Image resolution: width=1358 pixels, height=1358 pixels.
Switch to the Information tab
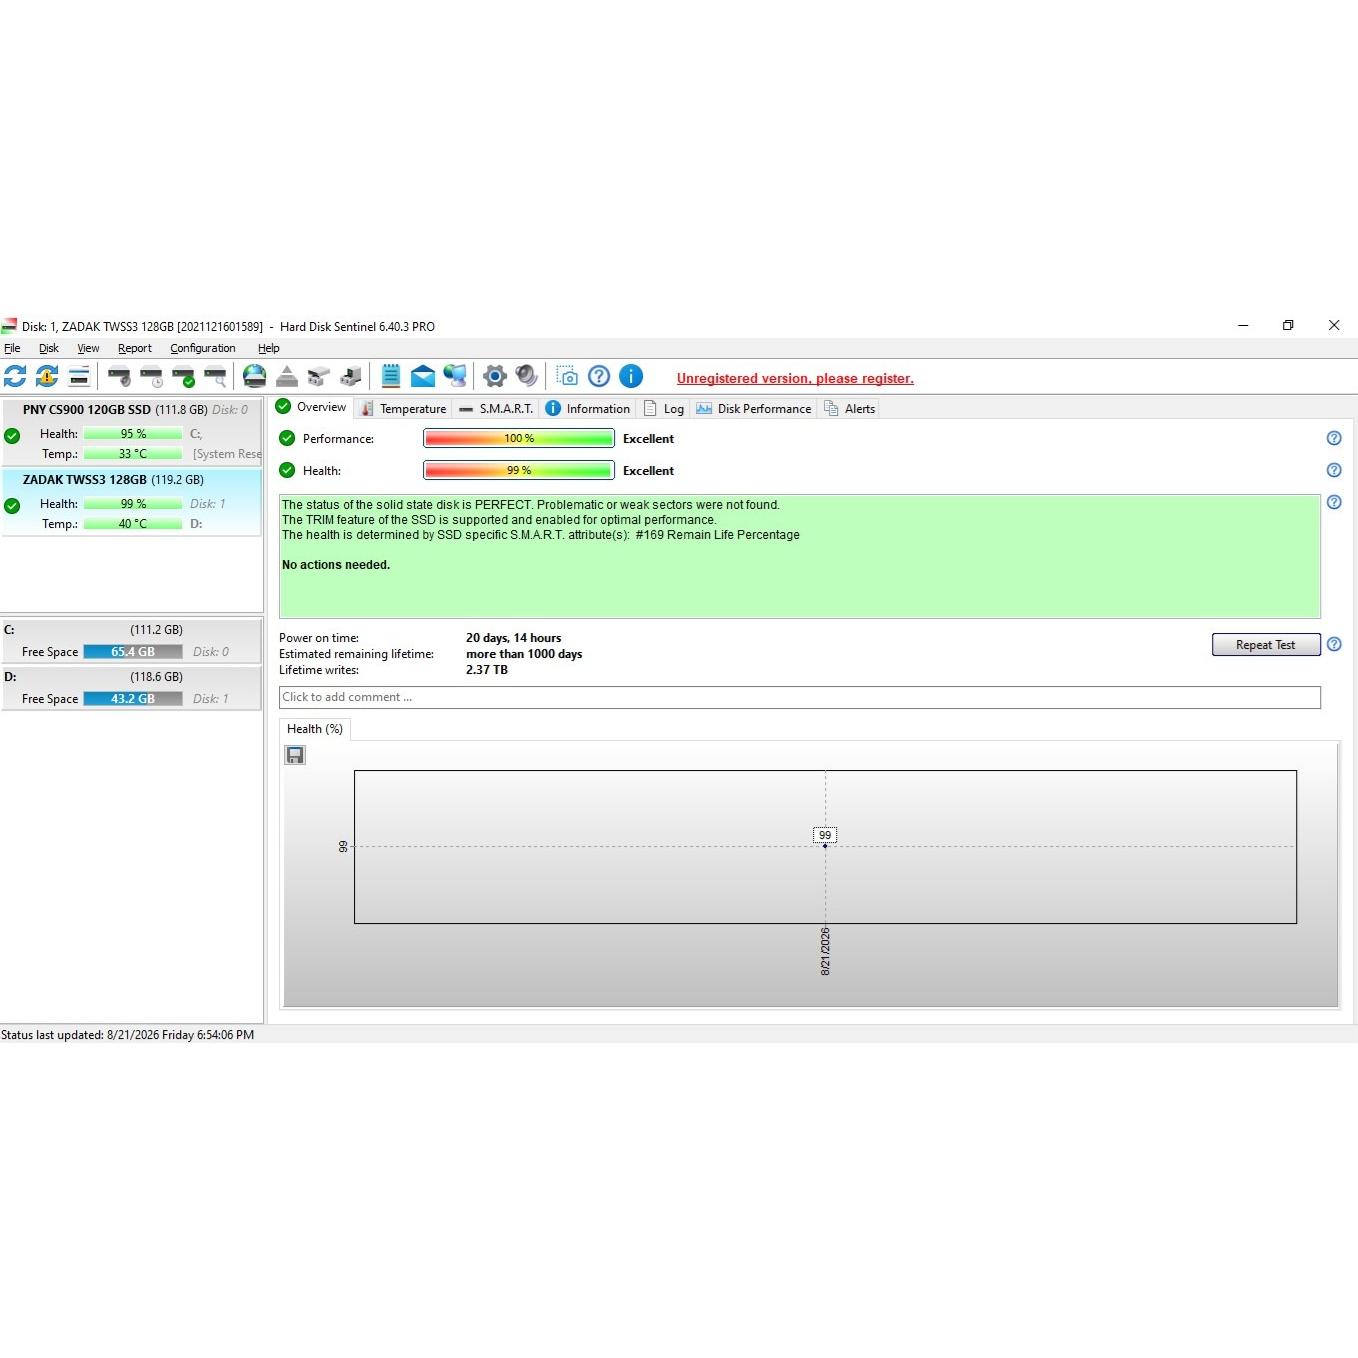click(588, 408)
